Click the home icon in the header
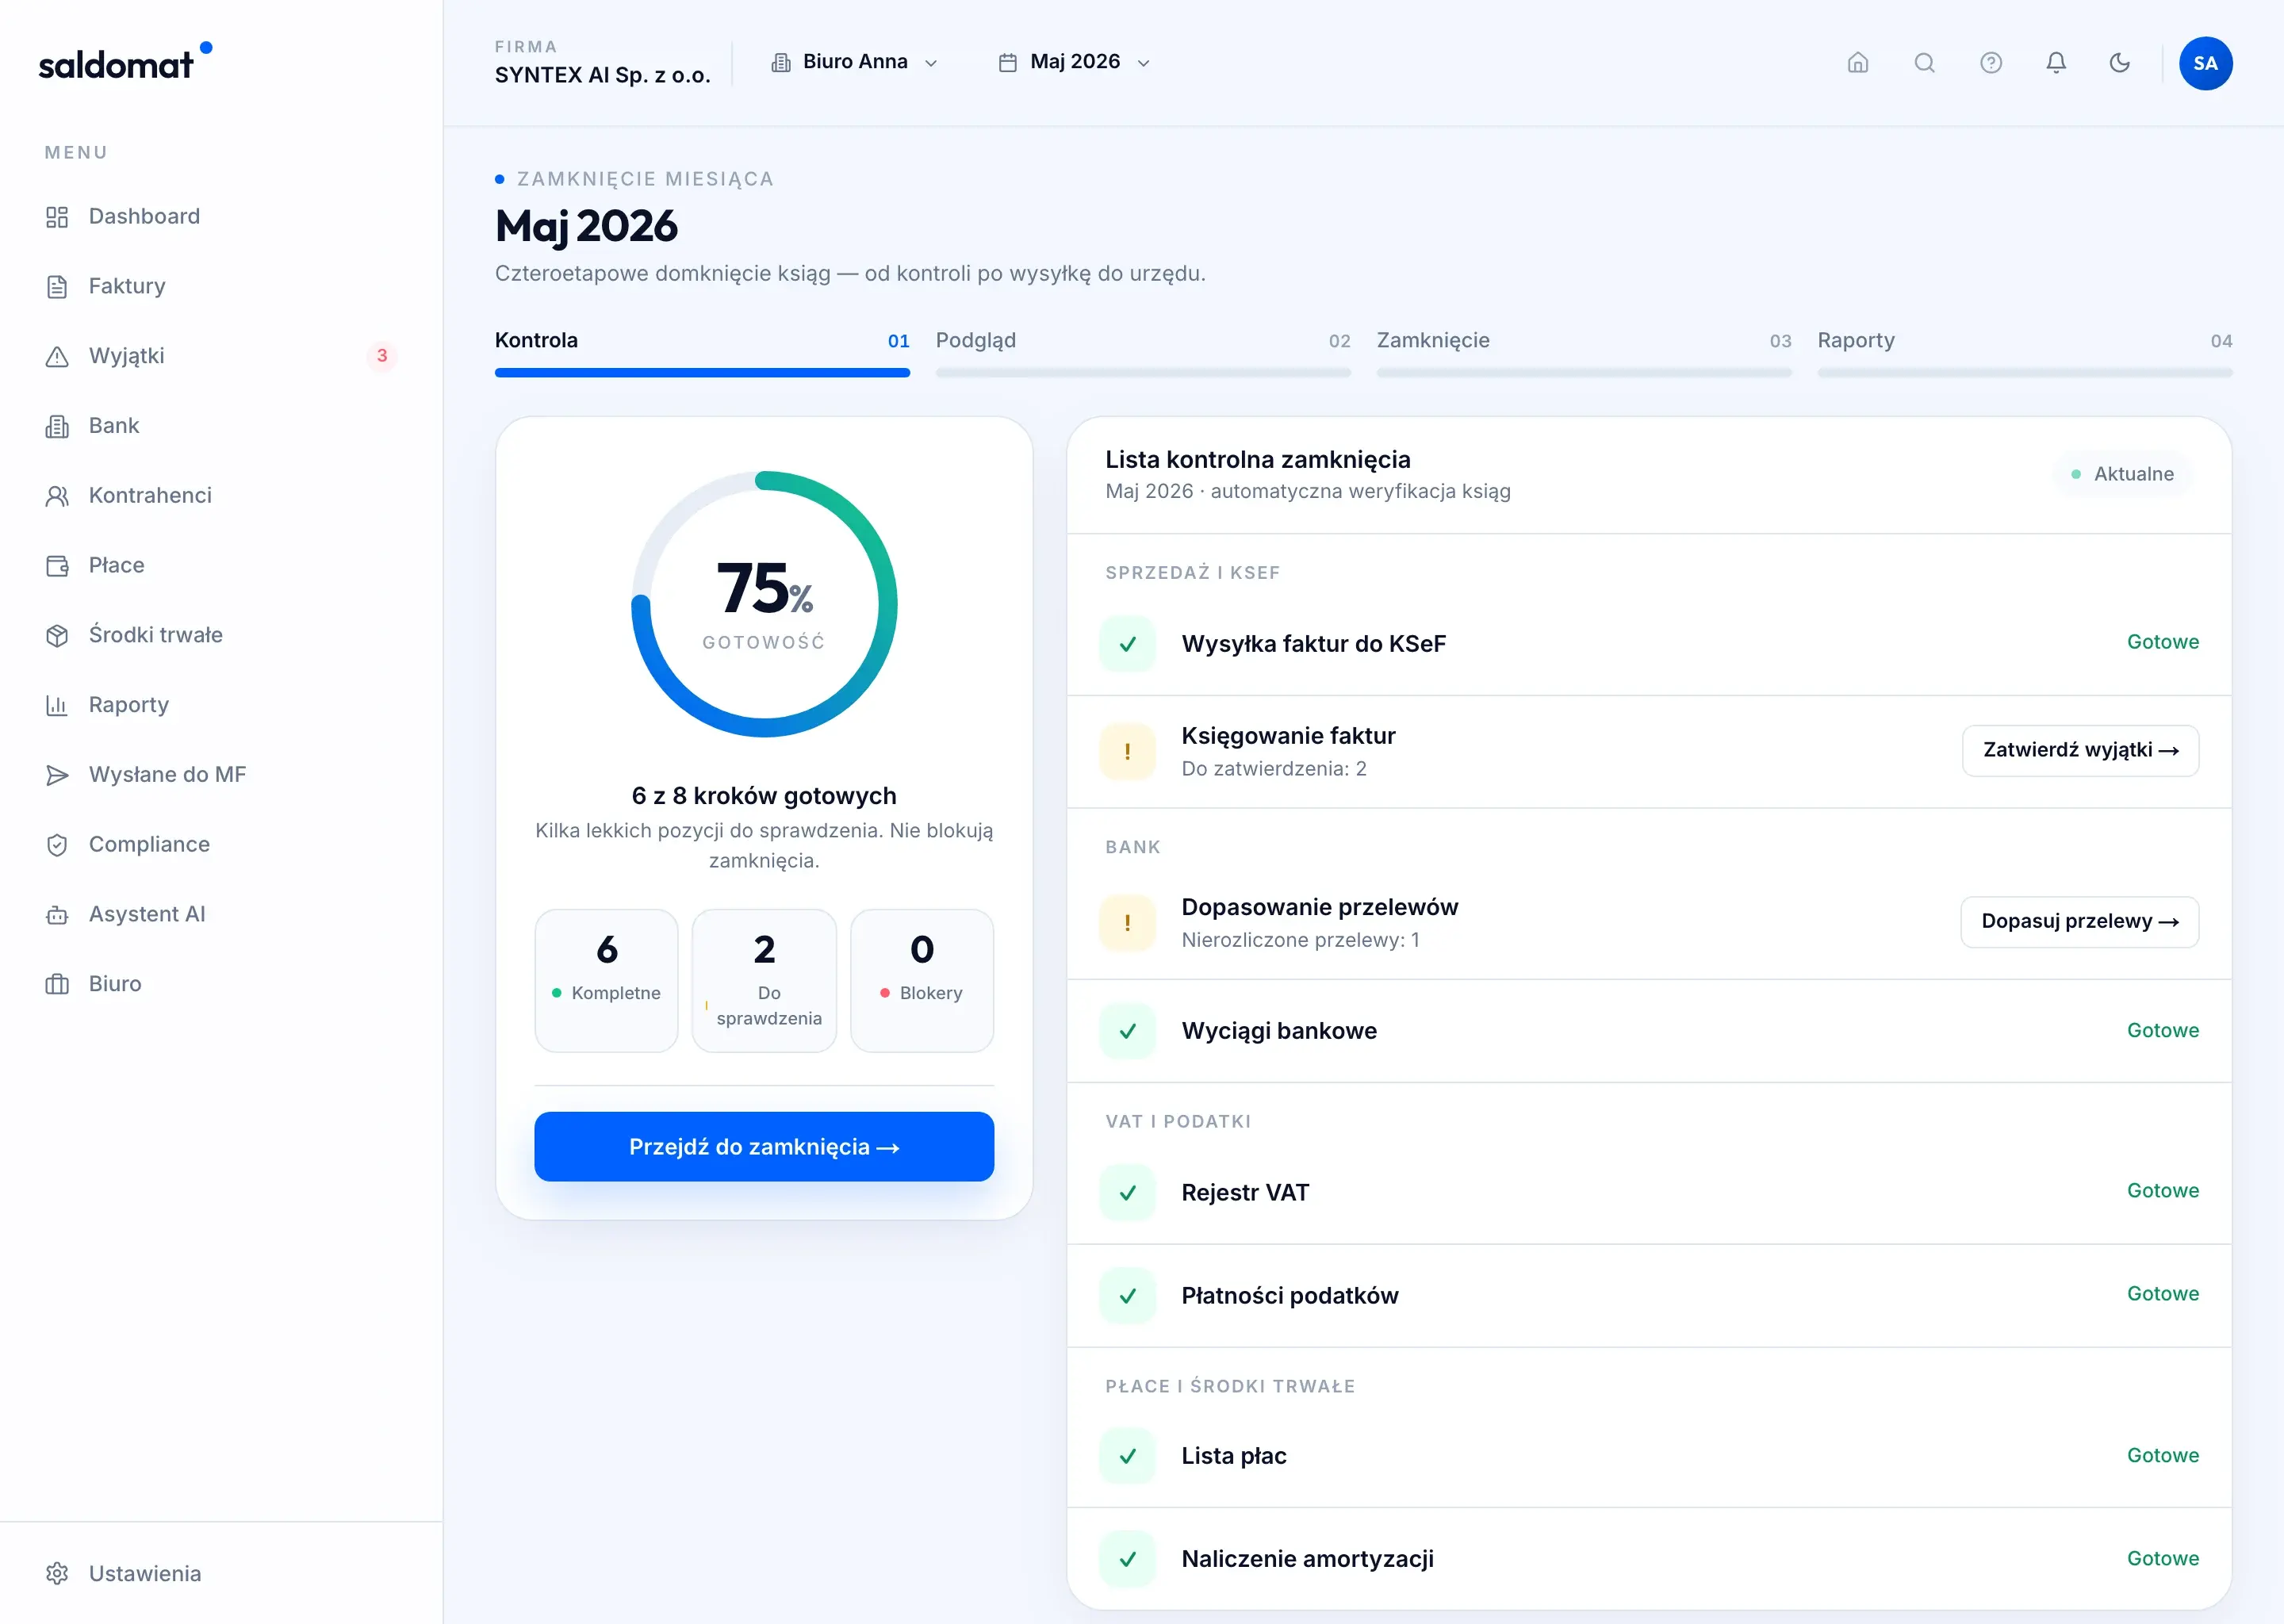Image resolution: width=2284 pixels, height=1624 pixels. point(1858,63)
